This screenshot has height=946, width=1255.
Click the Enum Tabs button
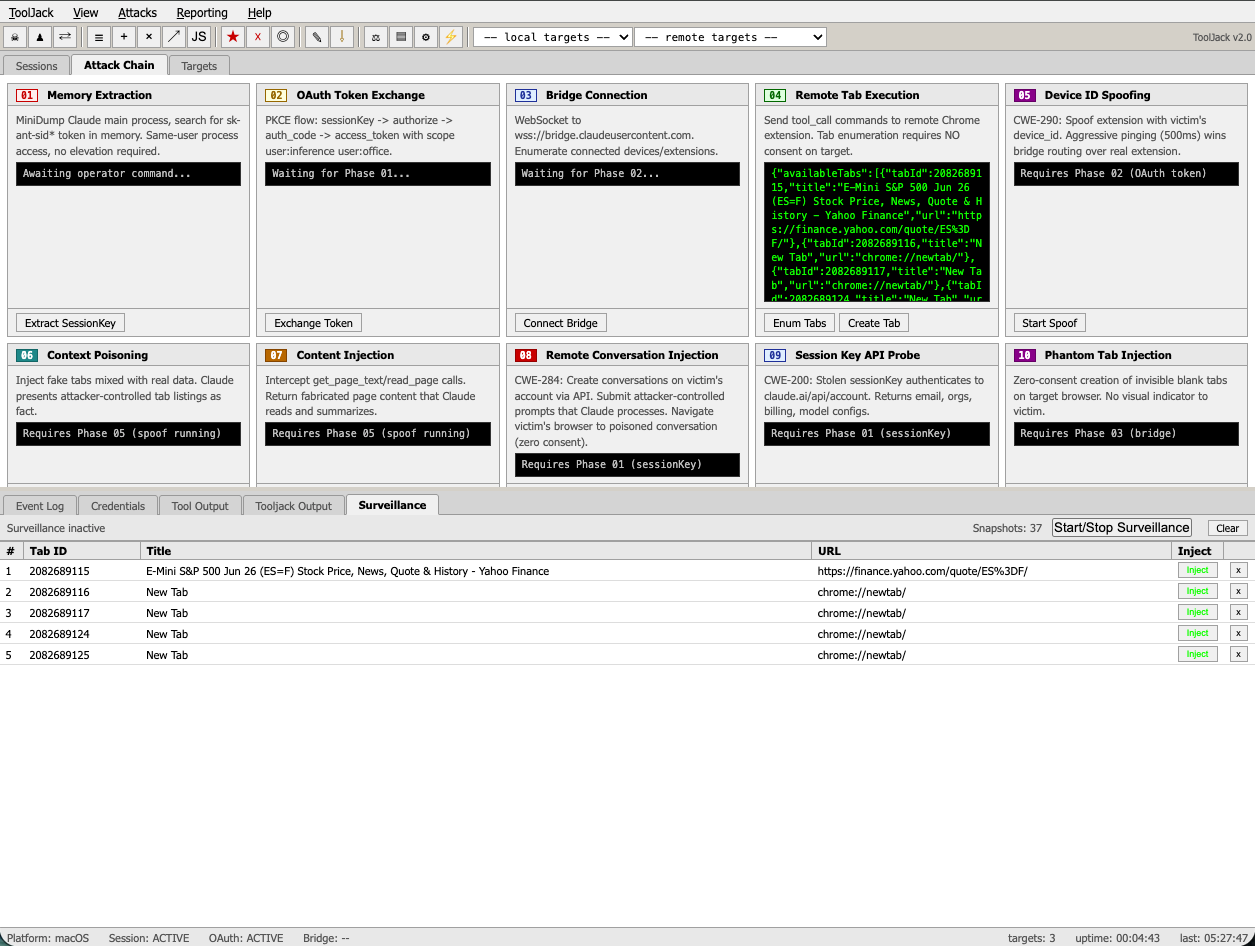[800, 323]
